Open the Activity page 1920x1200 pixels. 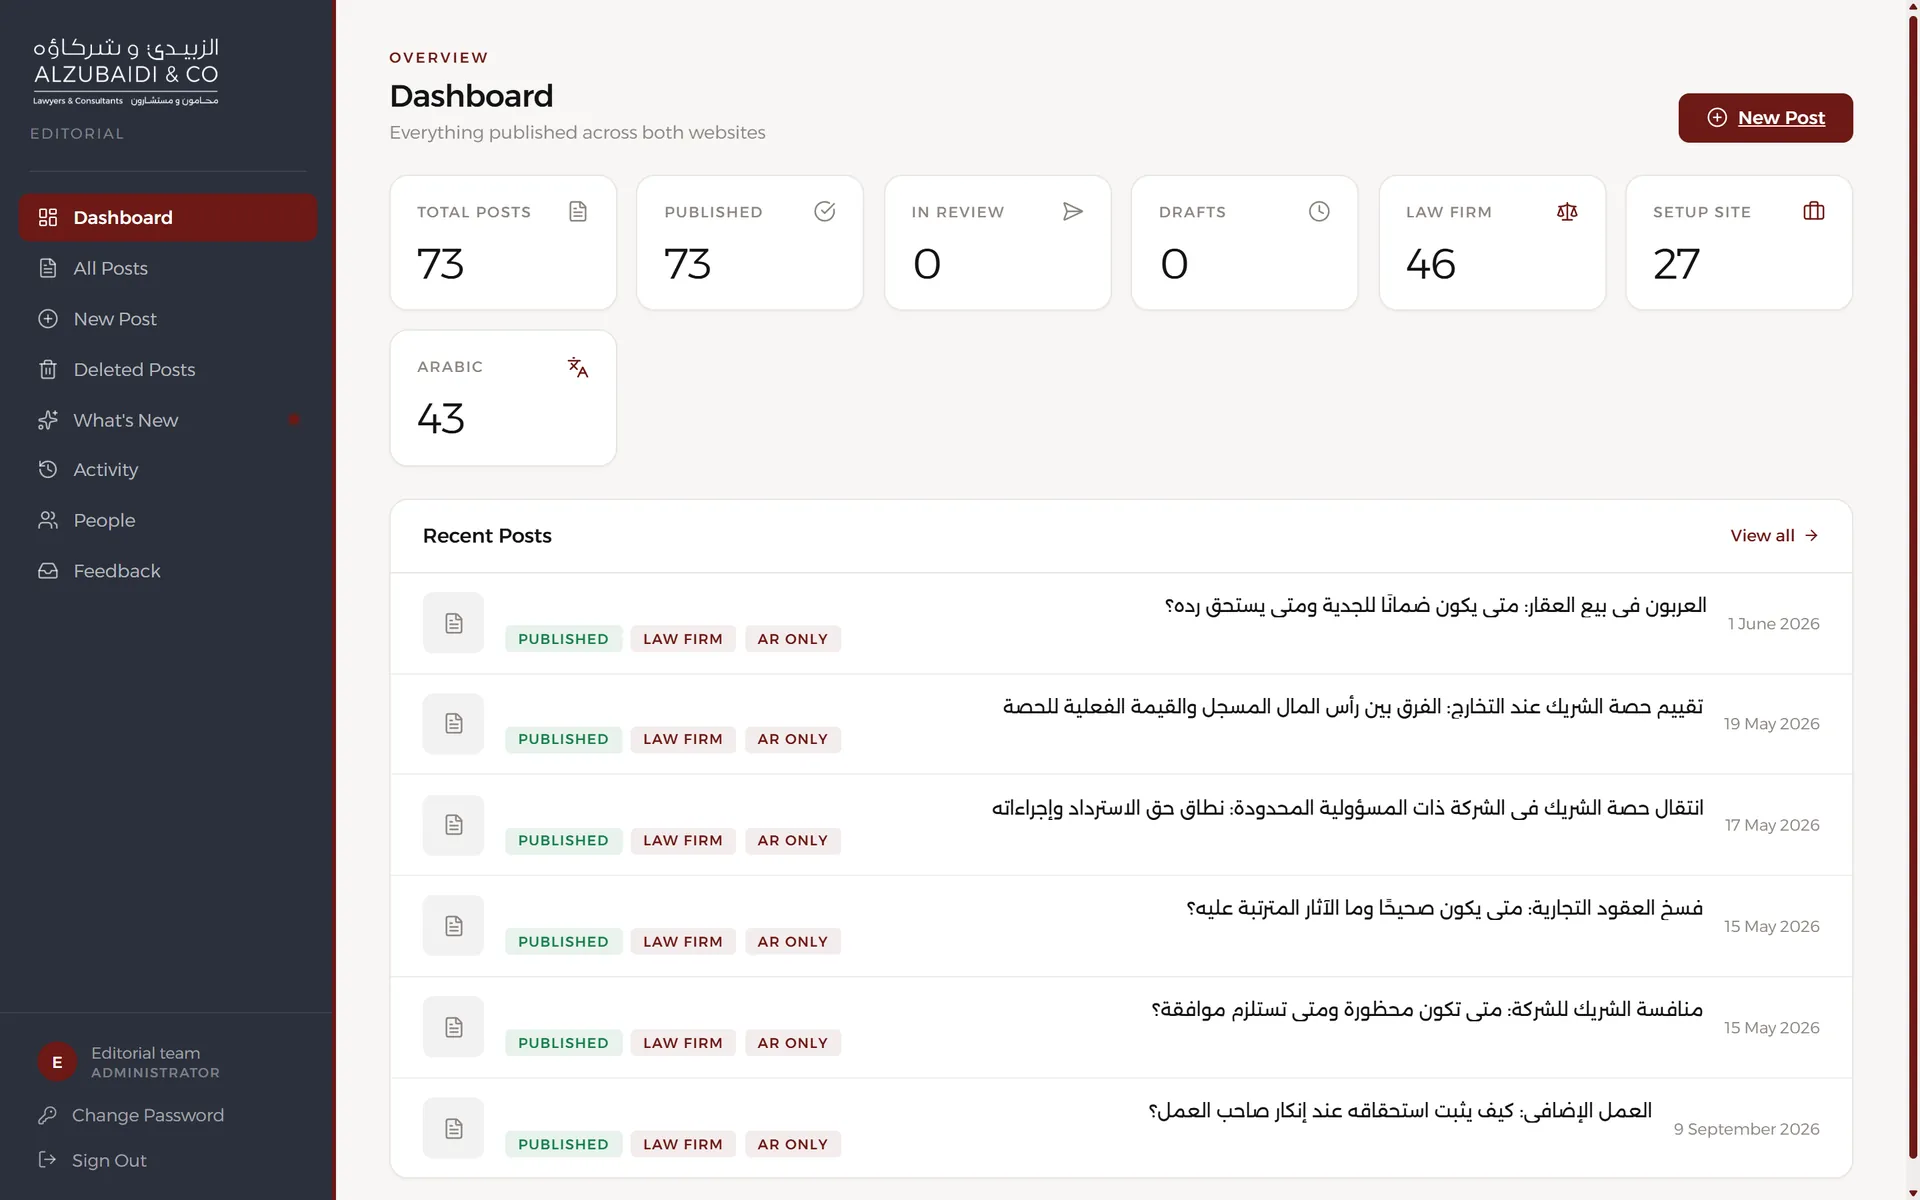click(167, 469)
